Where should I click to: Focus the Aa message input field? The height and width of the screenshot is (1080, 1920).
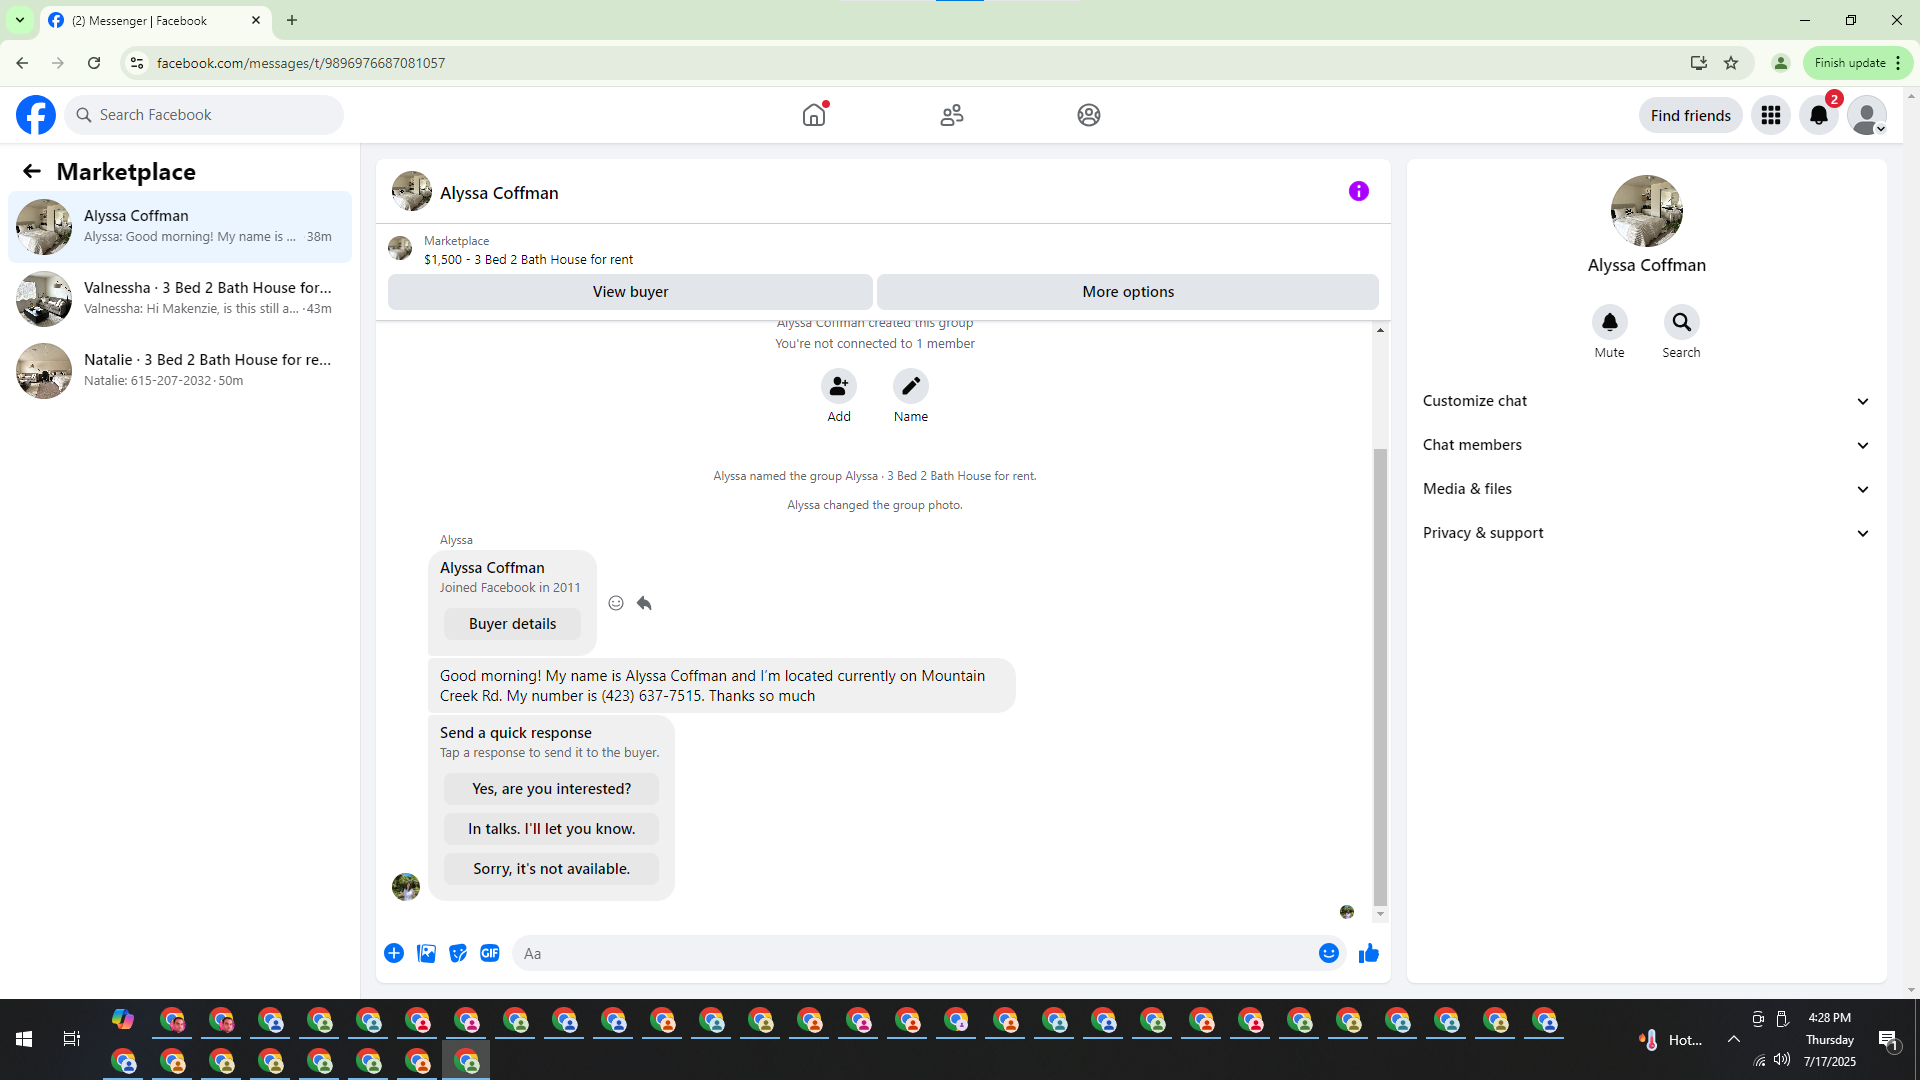[915, 953]
